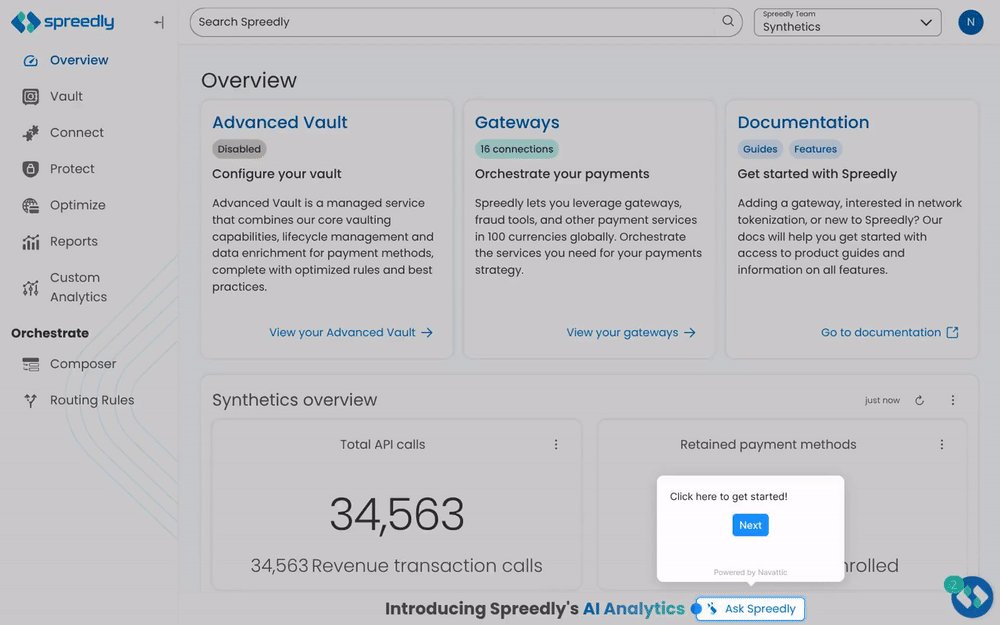Viewport: 1000px width, 625px height.
Task: Click the Ask Spreedly button
Action: click(750, 609)
